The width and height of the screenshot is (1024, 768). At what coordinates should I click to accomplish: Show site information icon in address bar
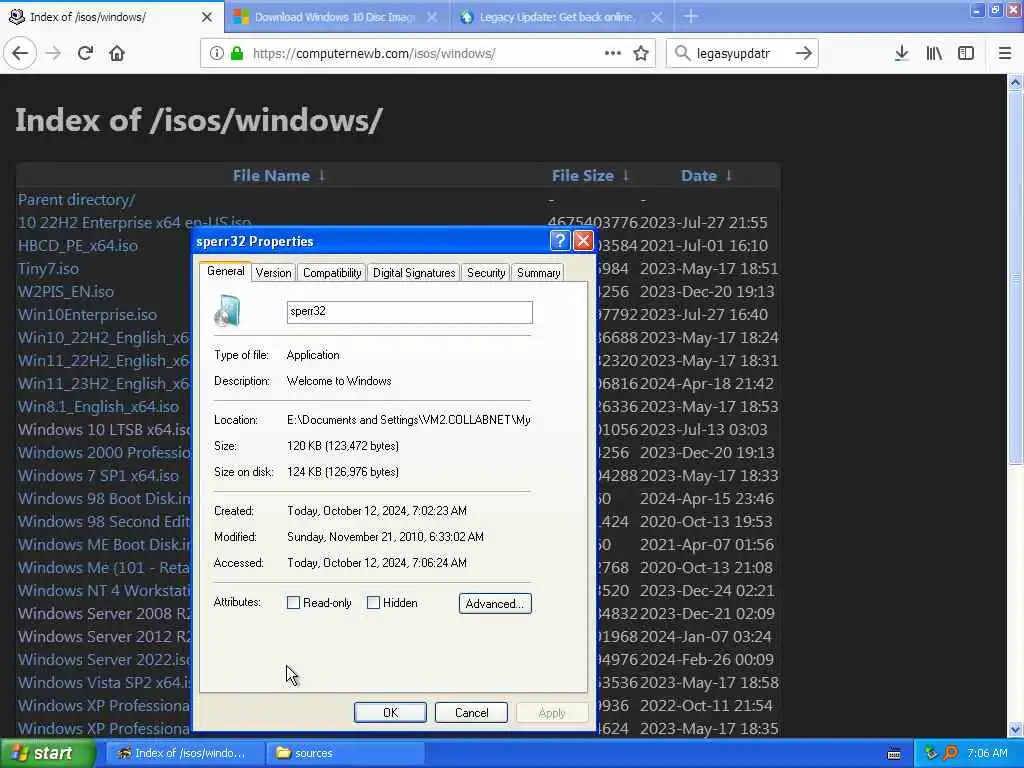[x=216, y=54]
